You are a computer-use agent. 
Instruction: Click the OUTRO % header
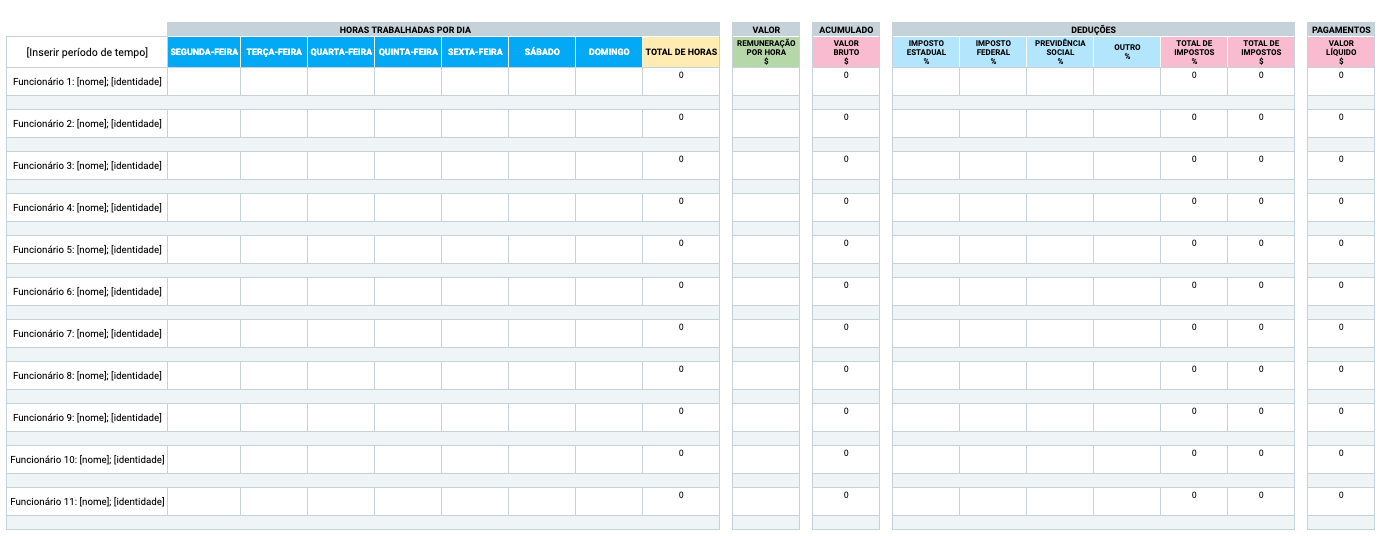coord(1127,52)
